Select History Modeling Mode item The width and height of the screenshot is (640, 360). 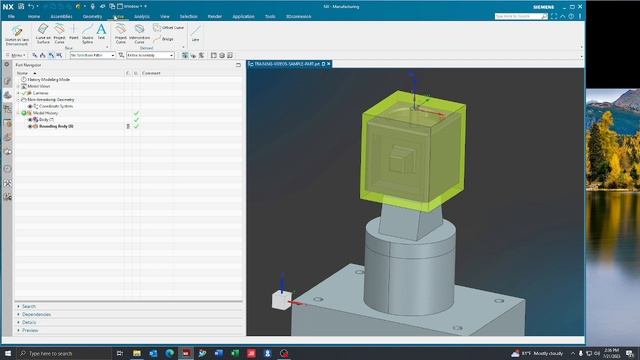[49, 80]
